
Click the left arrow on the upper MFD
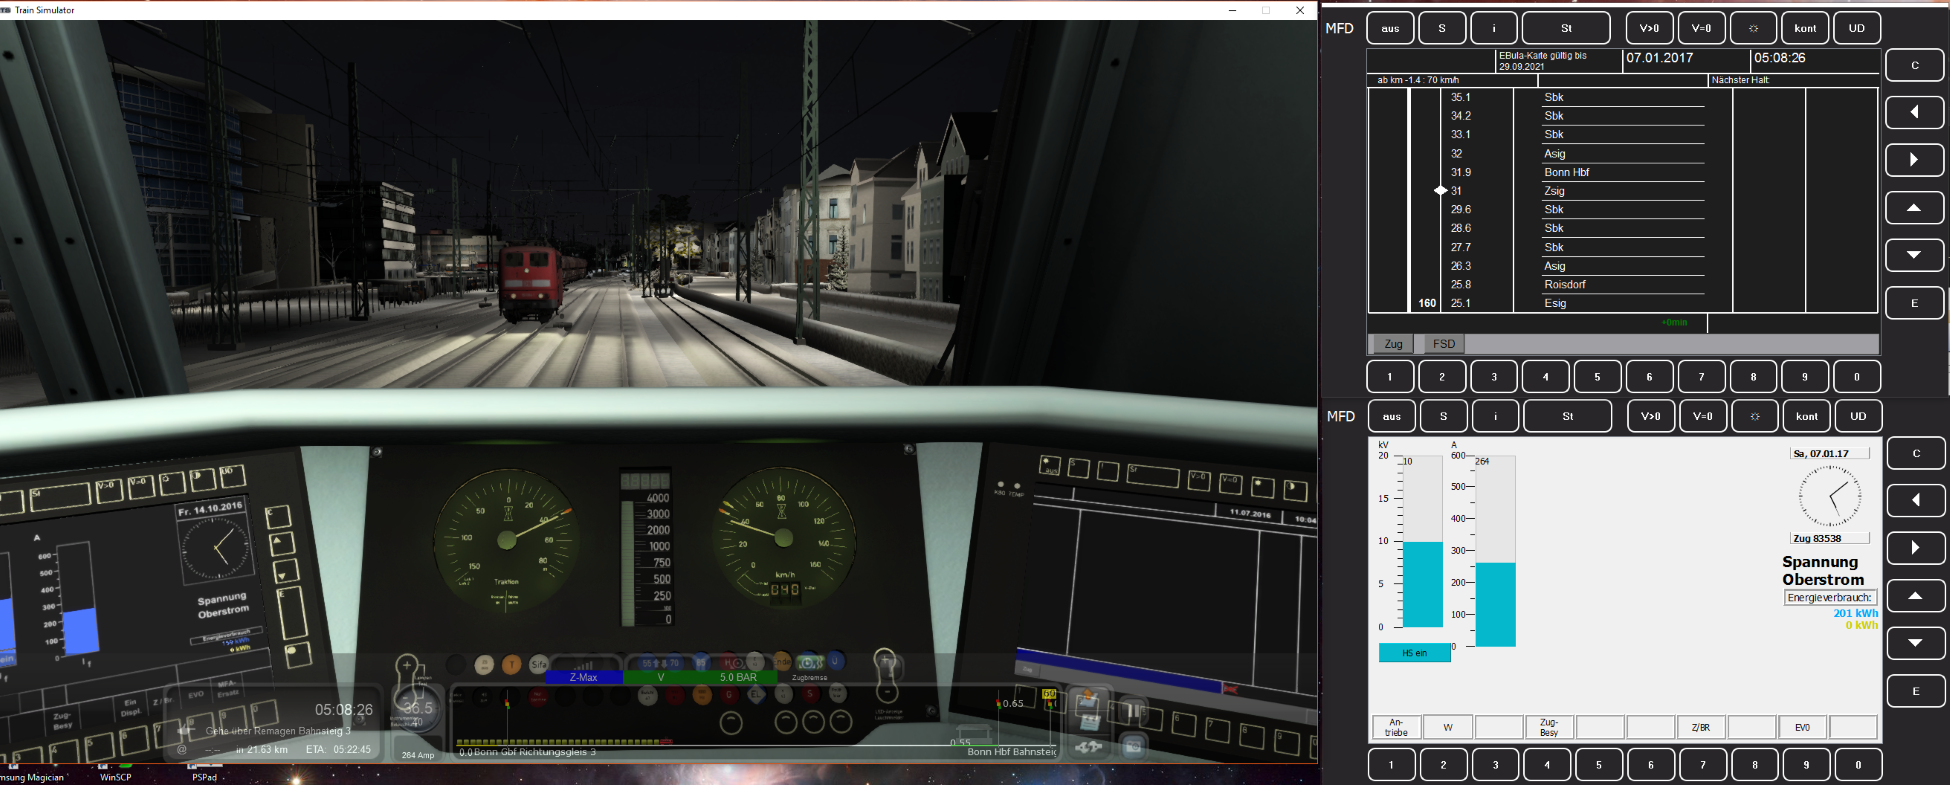(1914, 112)
